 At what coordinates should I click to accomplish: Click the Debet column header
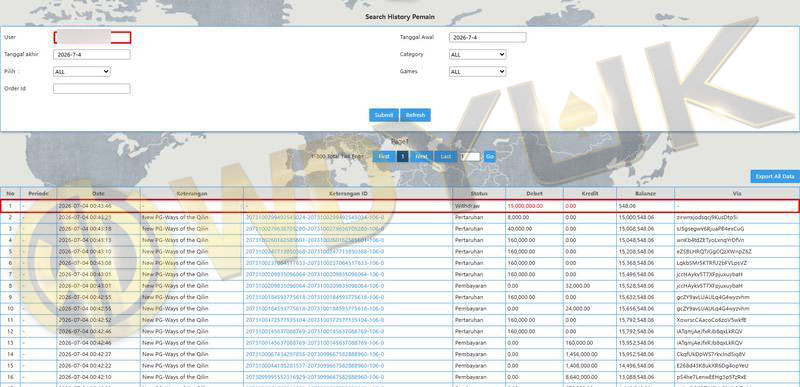pos(534,194)
